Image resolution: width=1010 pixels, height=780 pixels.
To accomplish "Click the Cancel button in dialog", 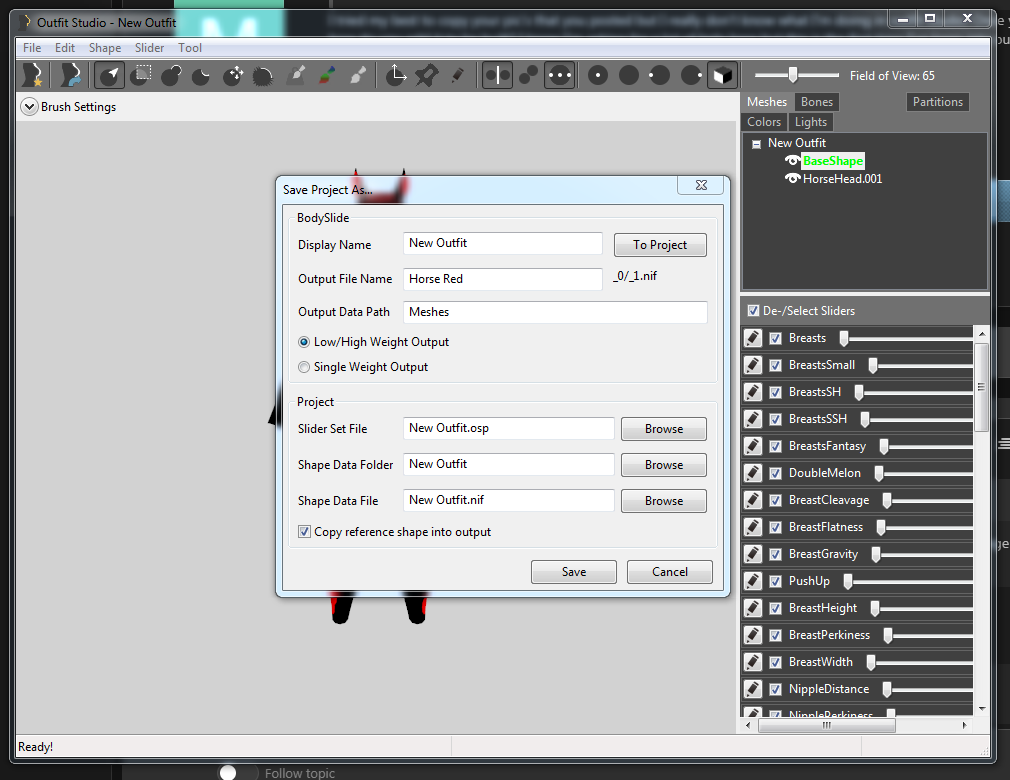I will click(x=669, y=572).
